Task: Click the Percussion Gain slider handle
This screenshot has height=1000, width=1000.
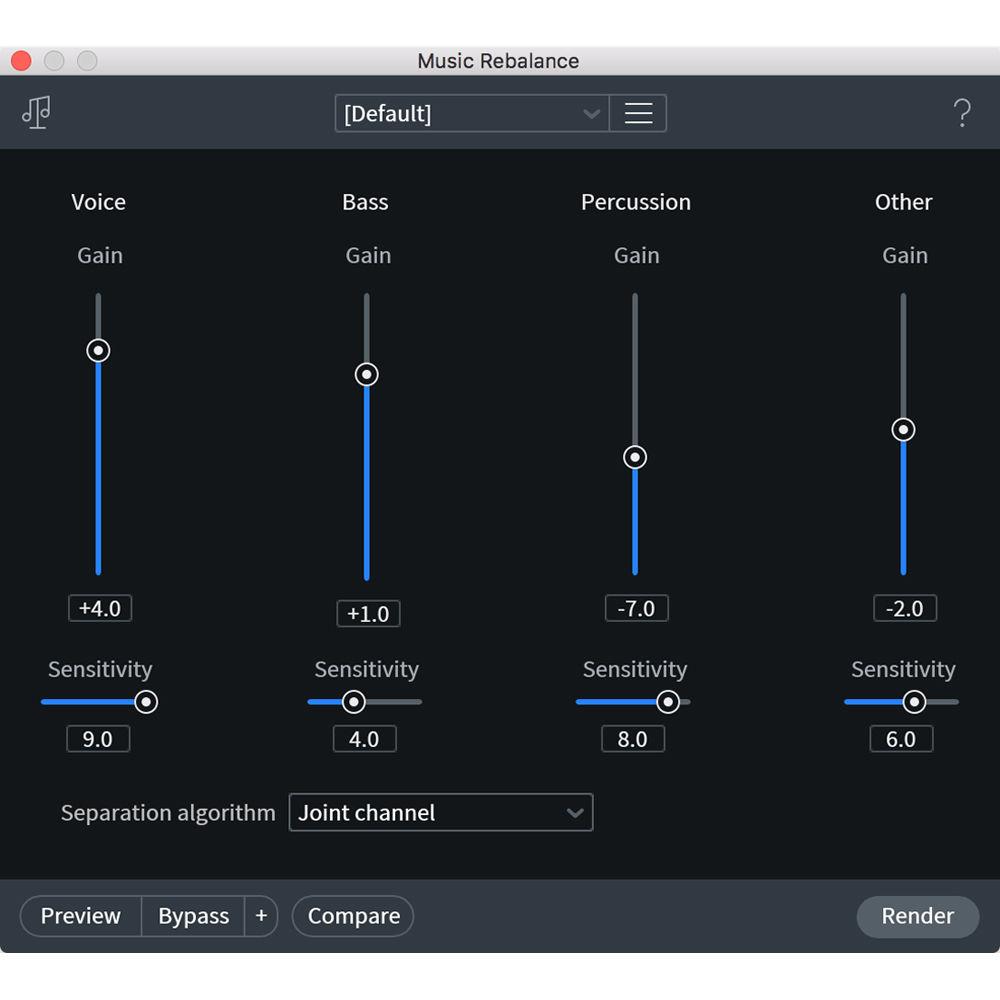Action: click(x=634, y=457)
